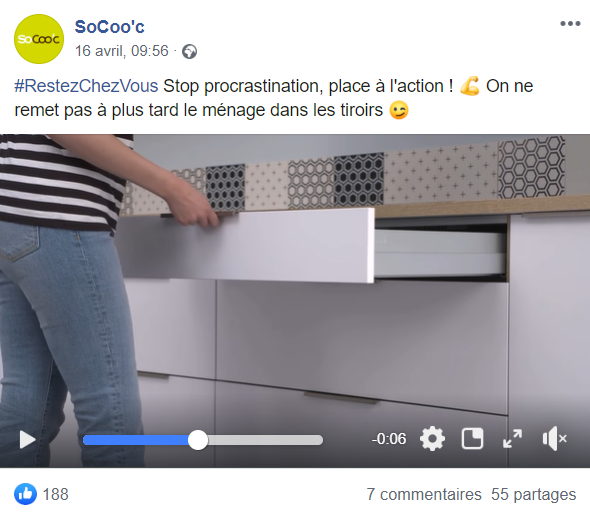Show the 7 commentaires
The height and width of the screenshot is (514, 590).
click(424, 494)
